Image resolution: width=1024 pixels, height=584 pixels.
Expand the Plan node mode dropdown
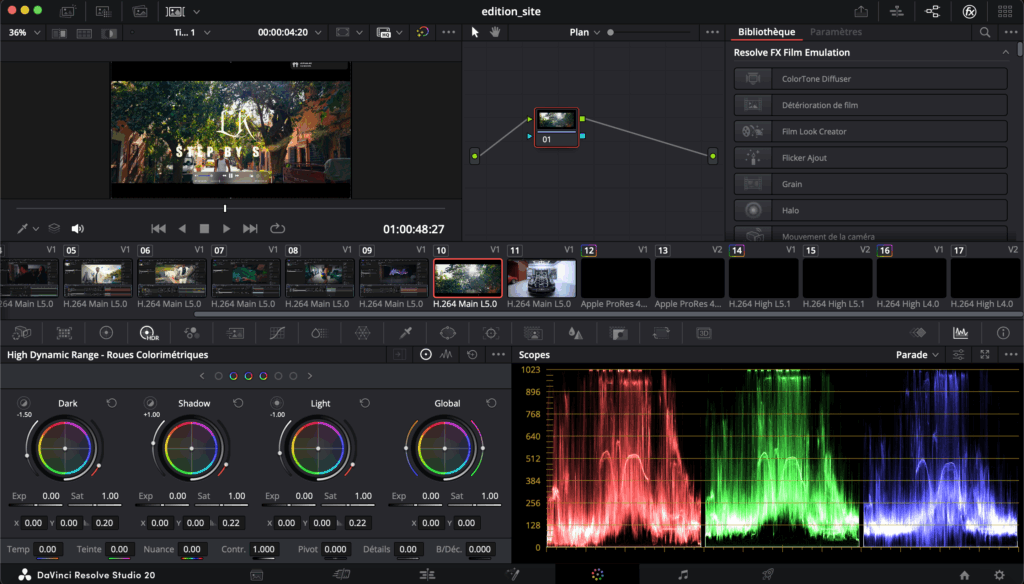[x=585, y=32]
